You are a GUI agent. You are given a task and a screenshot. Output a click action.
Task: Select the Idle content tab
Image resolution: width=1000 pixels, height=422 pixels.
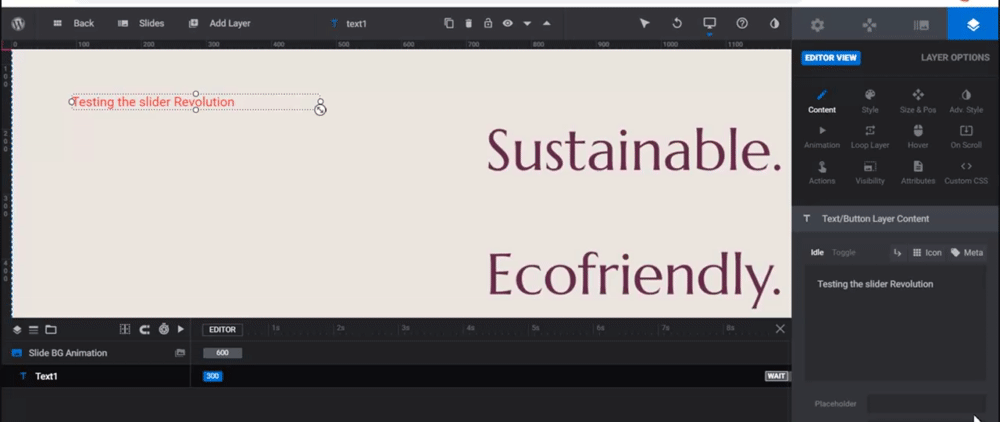(x=817, y=252)
